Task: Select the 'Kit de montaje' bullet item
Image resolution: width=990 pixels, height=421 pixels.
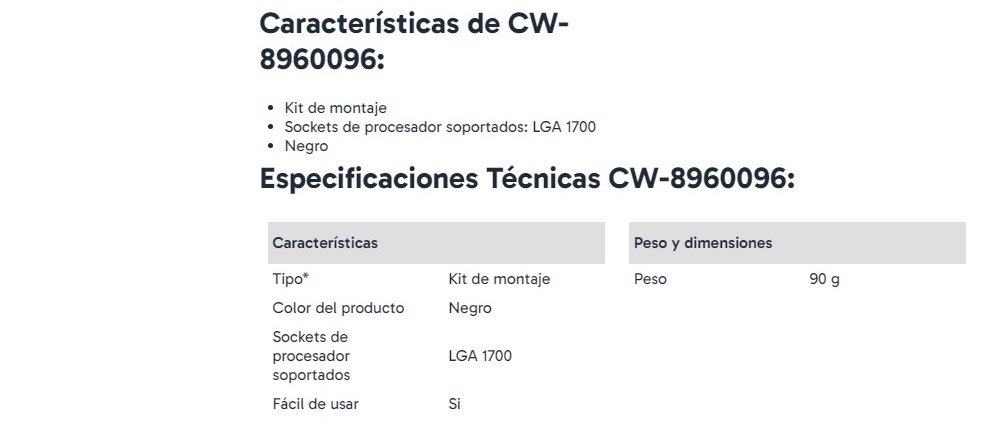Action: (335, 108)
